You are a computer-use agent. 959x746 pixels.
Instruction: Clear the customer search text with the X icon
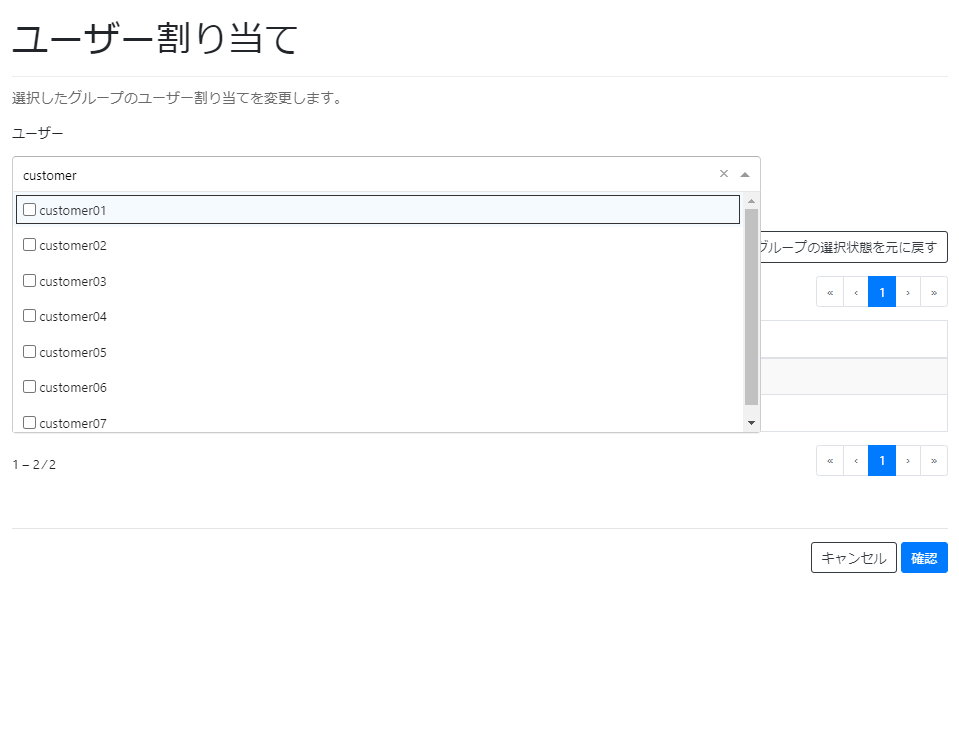point(723,173)
